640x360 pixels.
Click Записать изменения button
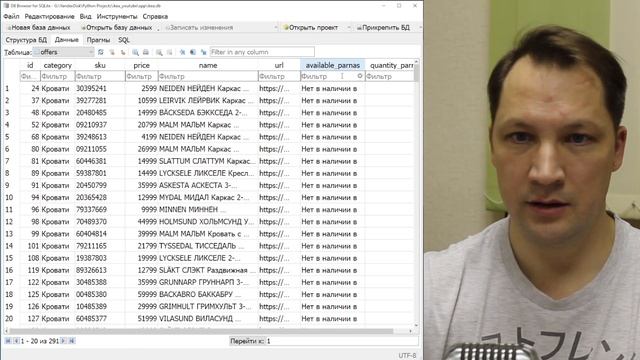[x=199, y=27]
